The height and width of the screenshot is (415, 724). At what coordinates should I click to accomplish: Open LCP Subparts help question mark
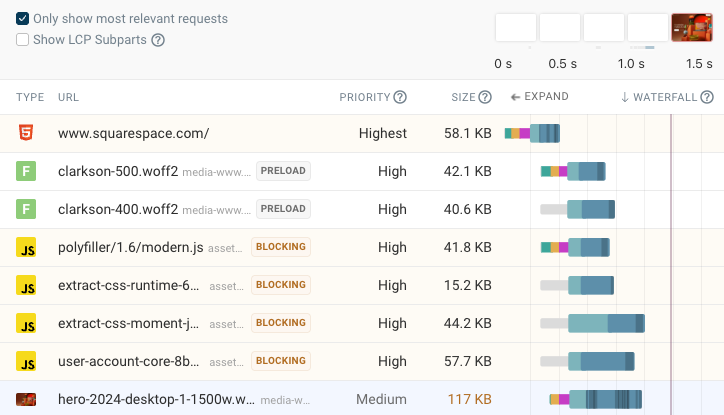[158, 40]
